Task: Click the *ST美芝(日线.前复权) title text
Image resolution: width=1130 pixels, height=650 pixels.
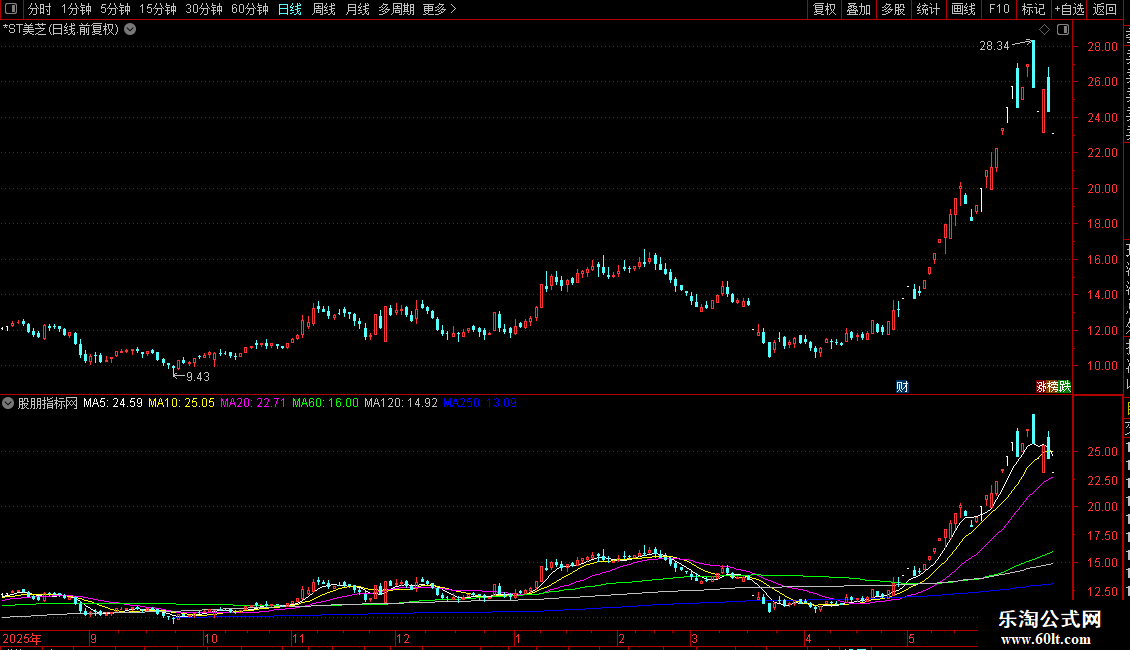Action: tap(61, 30)
